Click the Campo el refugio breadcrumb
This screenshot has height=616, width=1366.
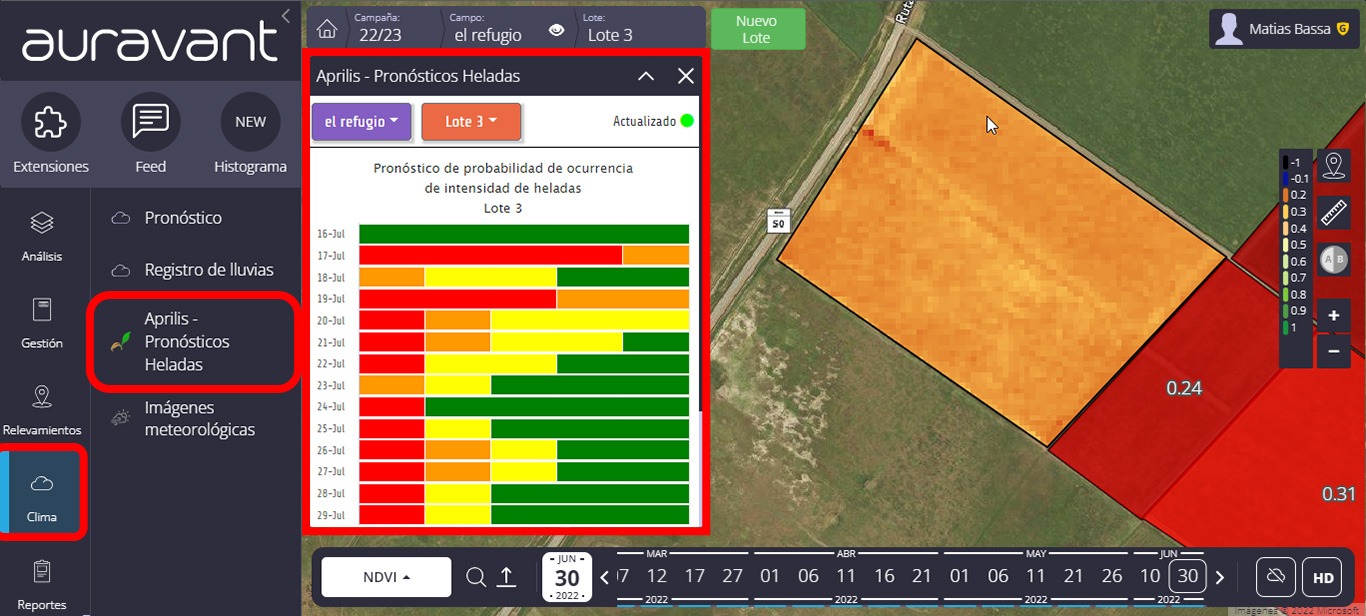(488, 29)
